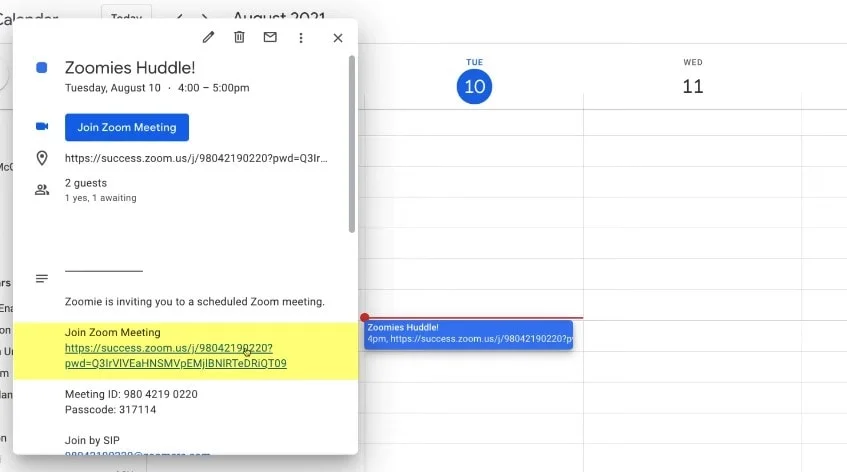Click Meeting ID: 980 4219 0220
Screen dimensions: 847x472
[131, 394]
